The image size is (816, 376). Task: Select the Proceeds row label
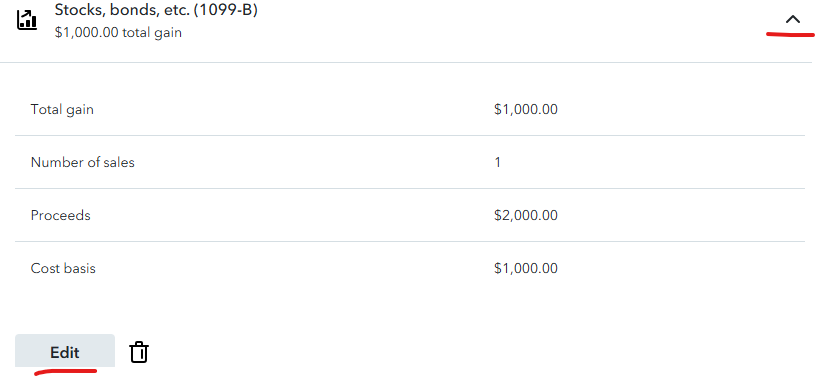(60, 215)
